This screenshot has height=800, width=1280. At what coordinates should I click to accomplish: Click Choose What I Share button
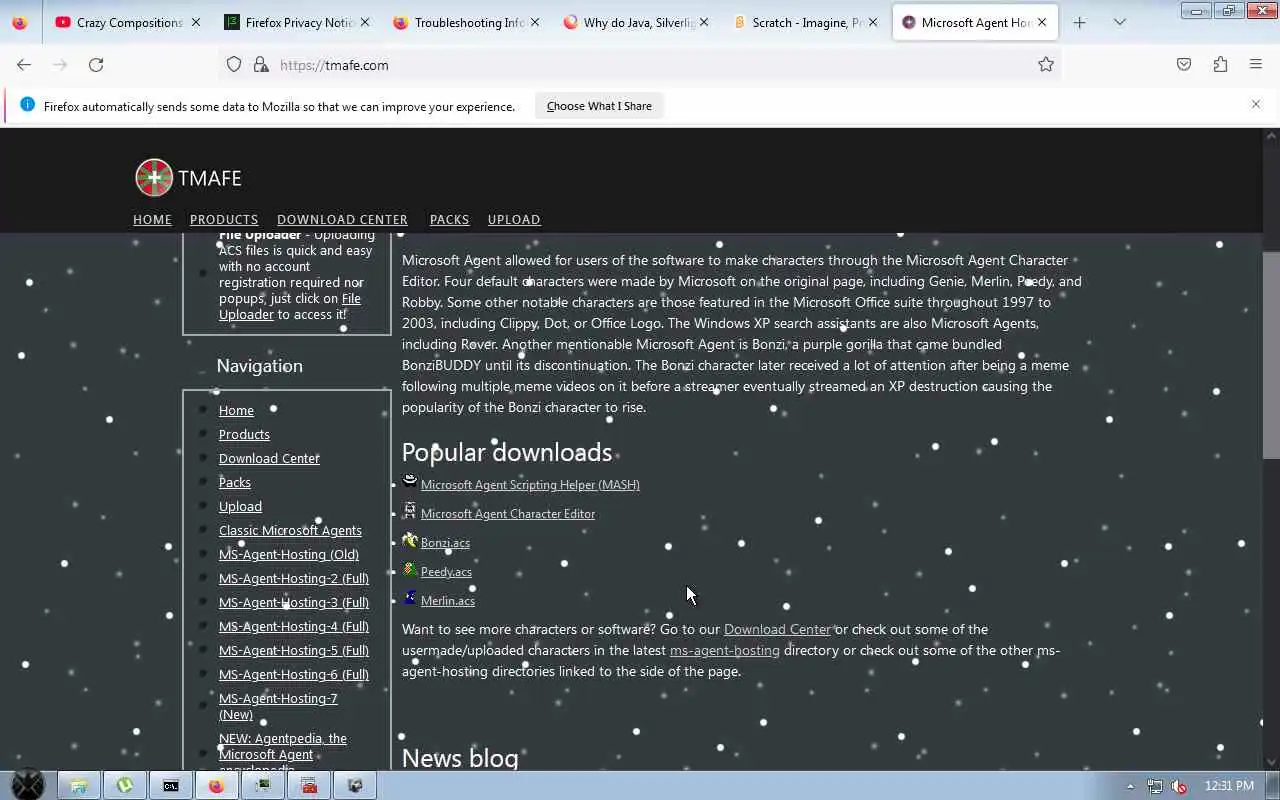(599, 106)
